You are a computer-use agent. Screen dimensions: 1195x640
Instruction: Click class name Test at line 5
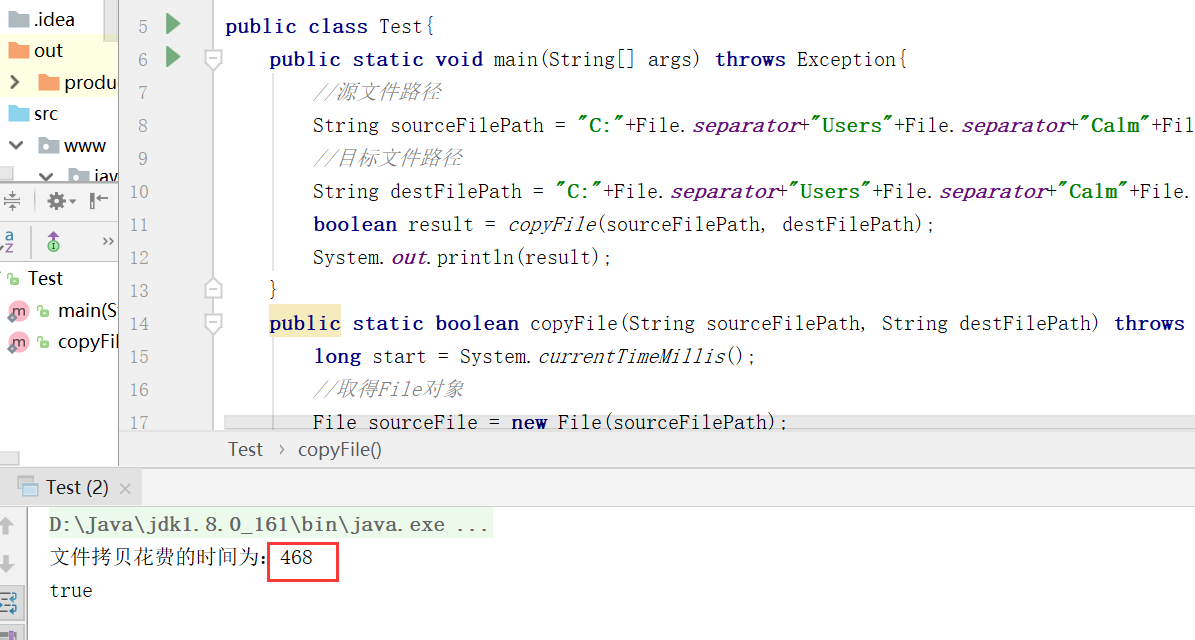(401, 27)
